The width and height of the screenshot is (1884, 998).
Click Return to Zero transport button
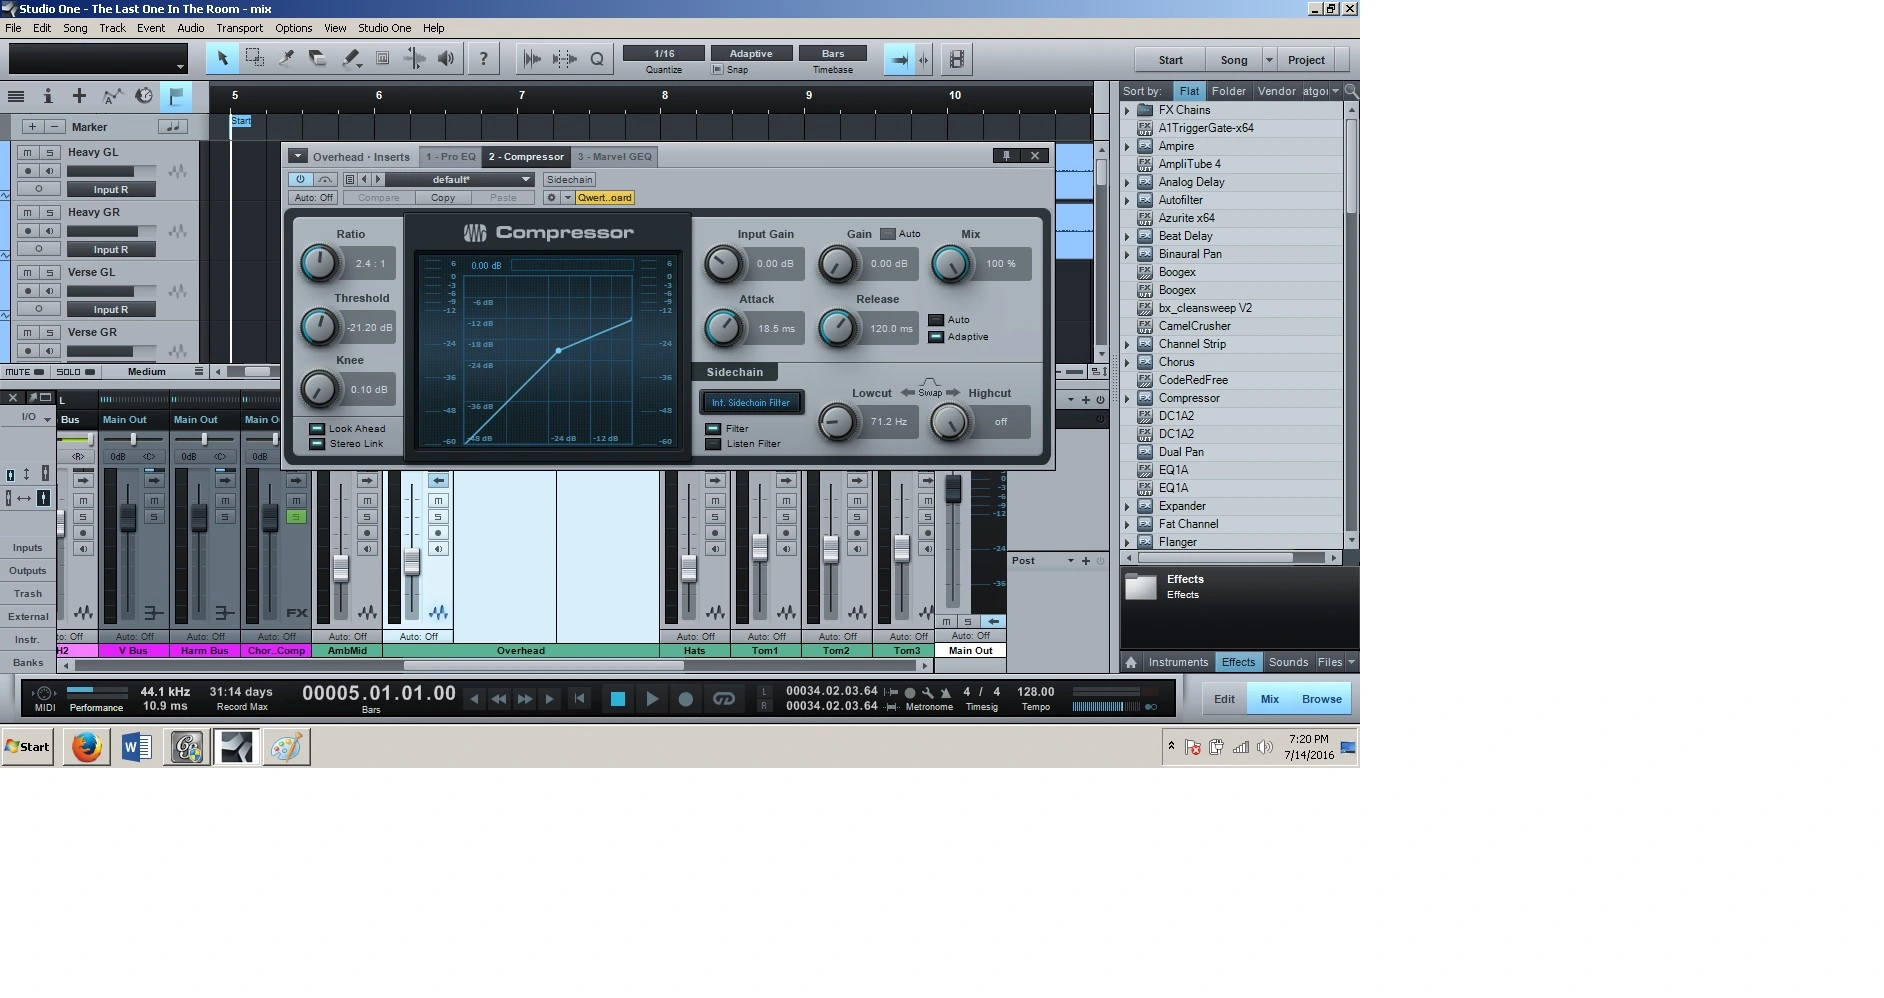pos(579,699)
